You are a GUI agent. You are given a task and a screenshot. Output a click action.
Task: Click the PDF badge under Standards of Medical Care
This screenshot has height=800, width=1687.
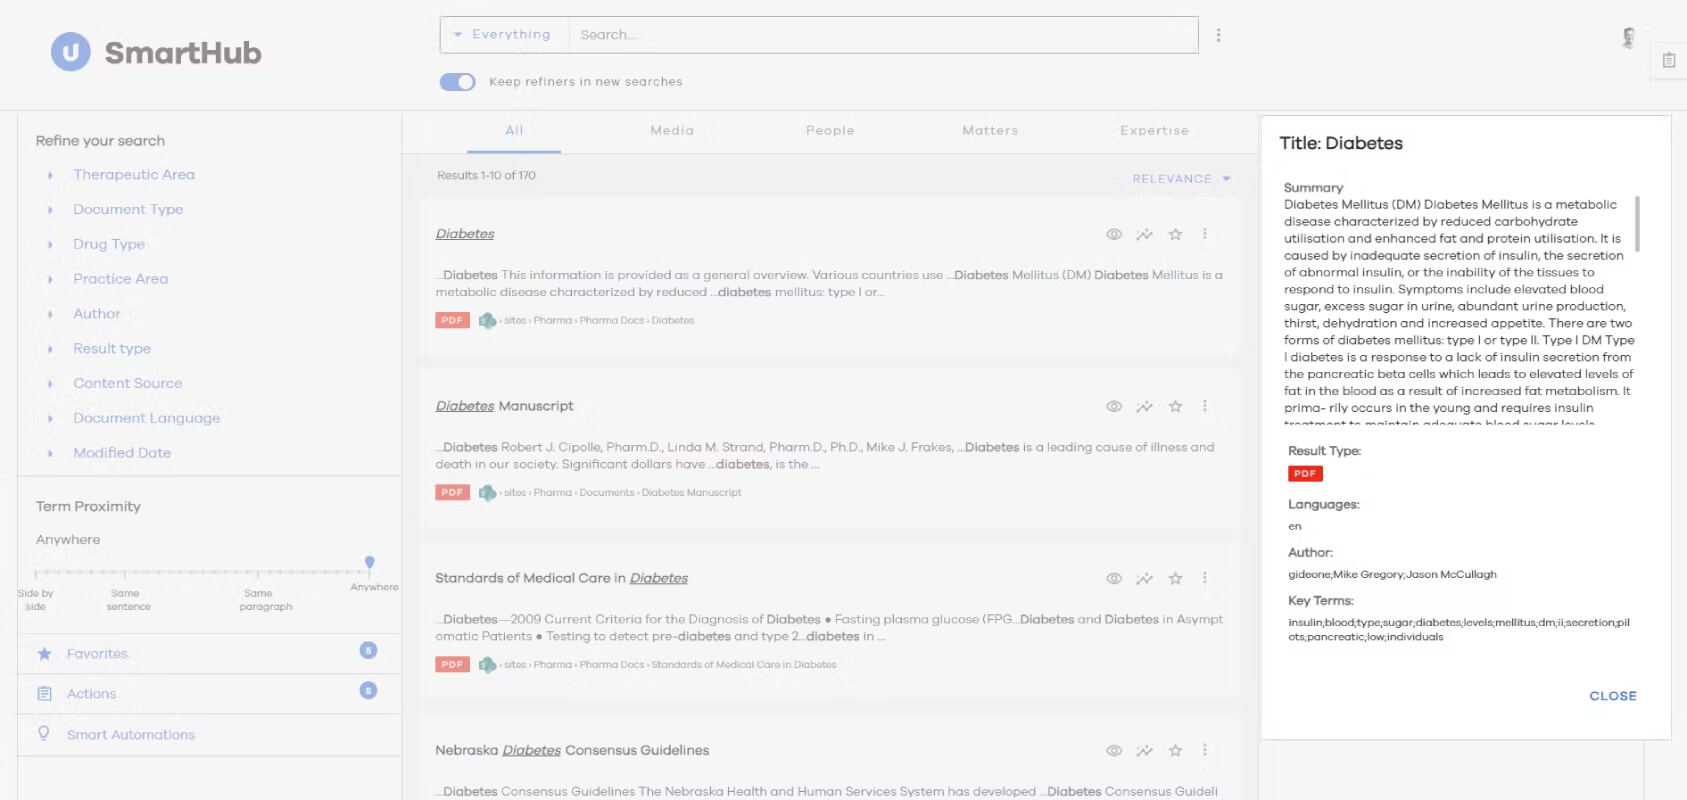click(452, 664)
